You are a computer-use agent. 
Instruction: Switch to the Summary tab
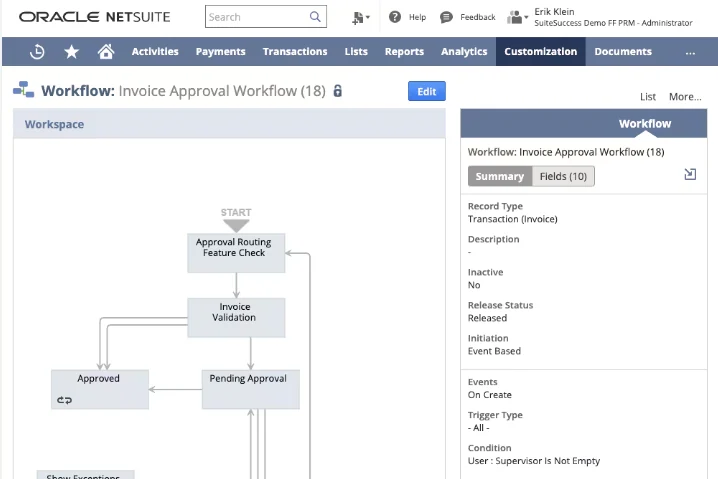[x=500, y=176]
